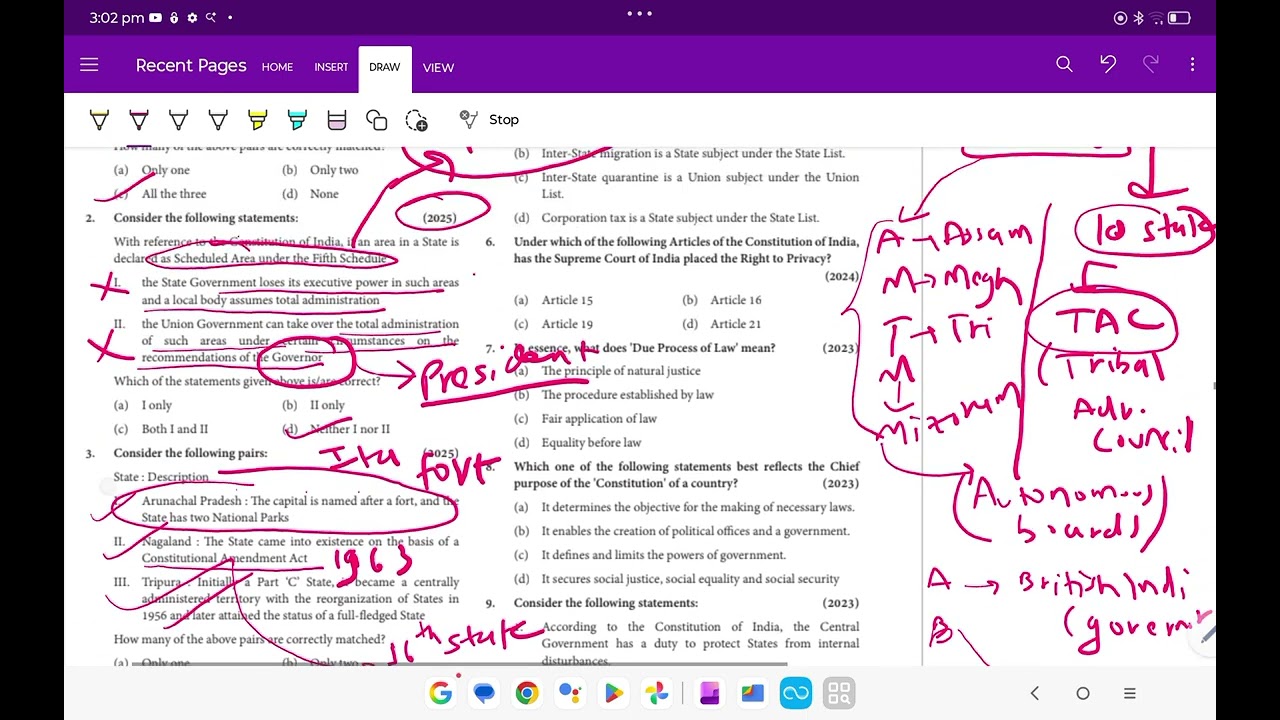Open Play Store from taskbar
1280x720 pixels.
coord(614,693)
